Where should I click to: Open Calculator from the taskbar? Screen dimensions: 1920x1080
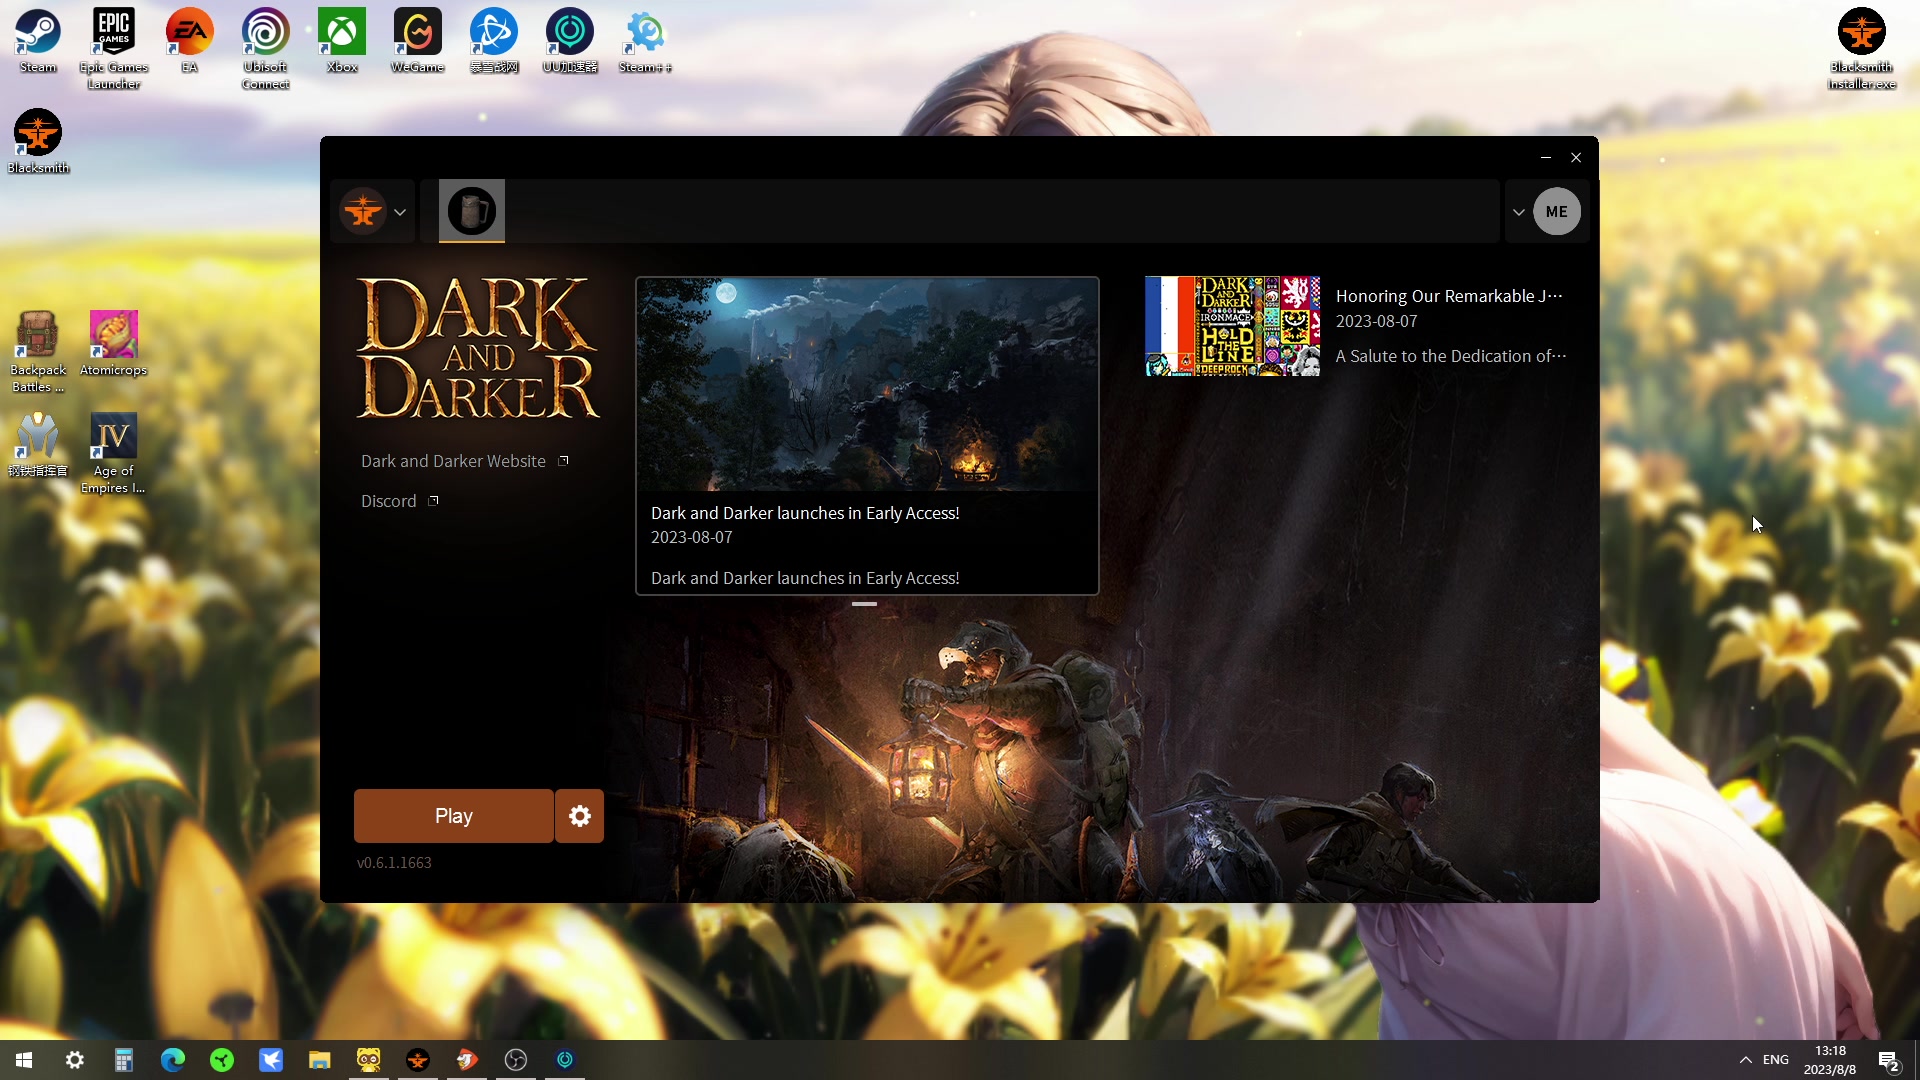pyautogui.click(x=124, y=1060)
